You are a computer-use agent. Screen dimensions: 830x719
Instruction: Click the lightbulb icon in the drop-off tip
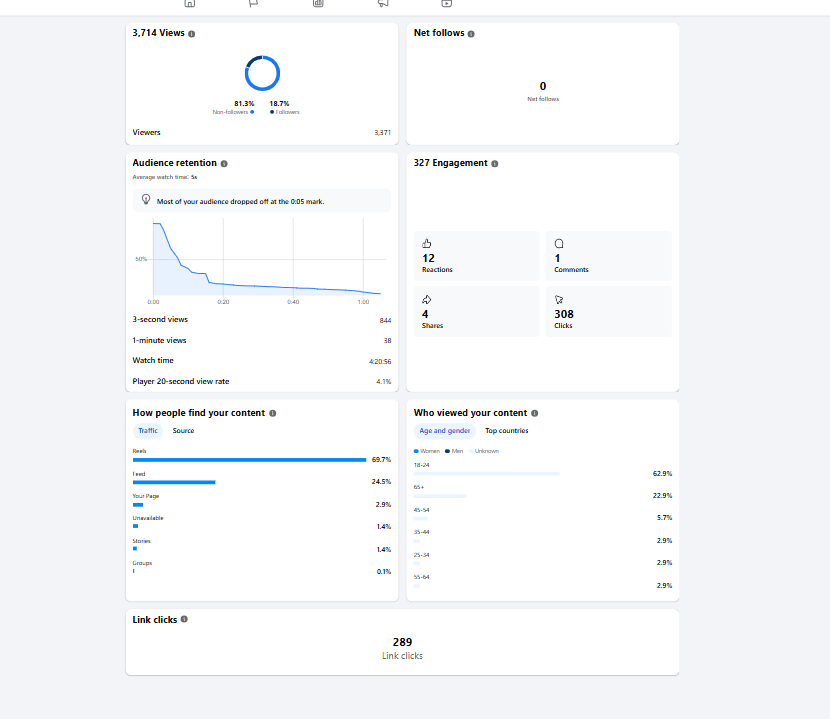tap(146, 200)
